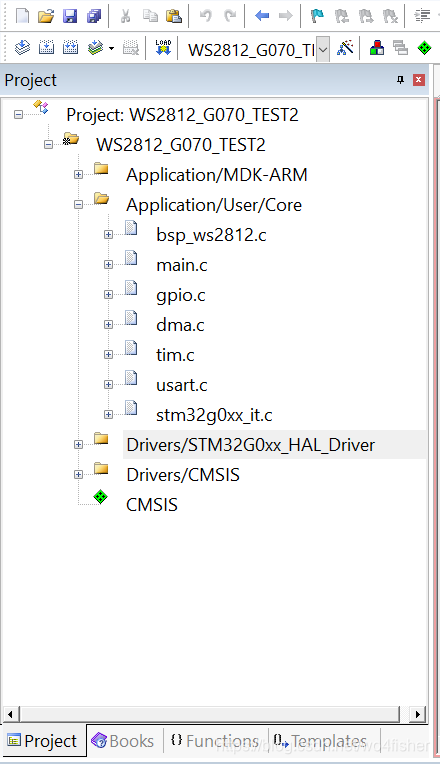Viewport: 440px width, 764px height.
Task: Open Options for Target magic wand
Action: click(x=345, y=48)
